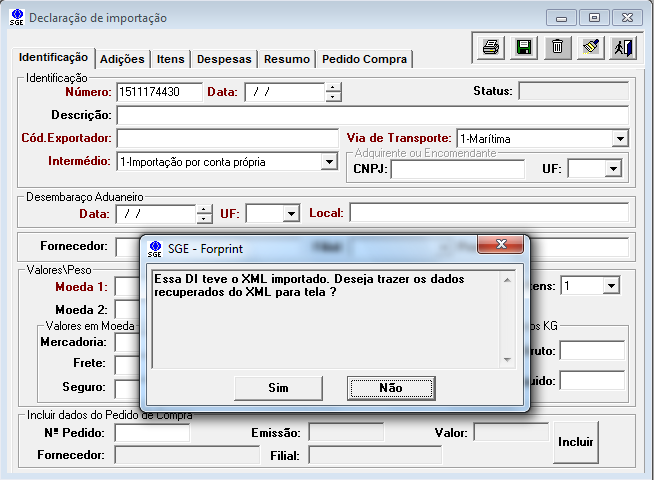Click the brush clear-form icon
Image resolution: width=654 pixels, height=480 pixels.
tap(590, 48)
